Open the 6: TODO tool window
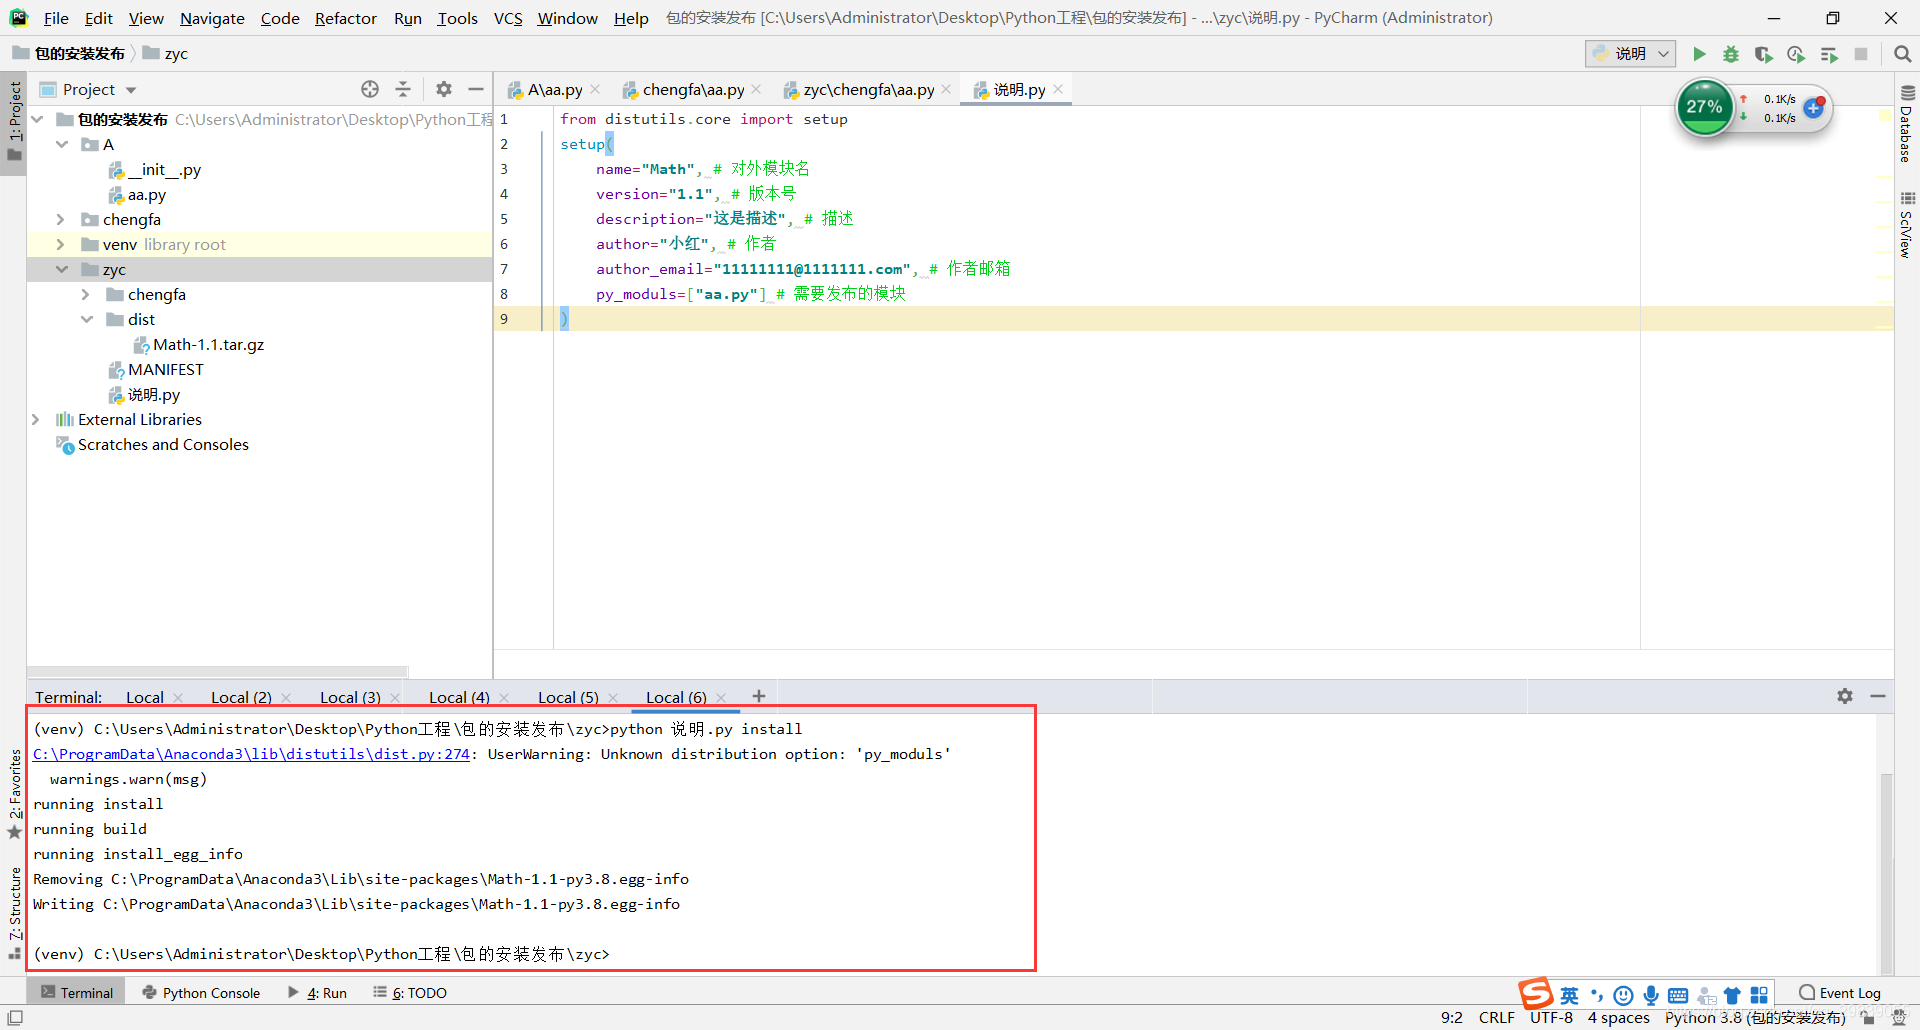This screenshot has height=1030, width=1920. (410, 993)
